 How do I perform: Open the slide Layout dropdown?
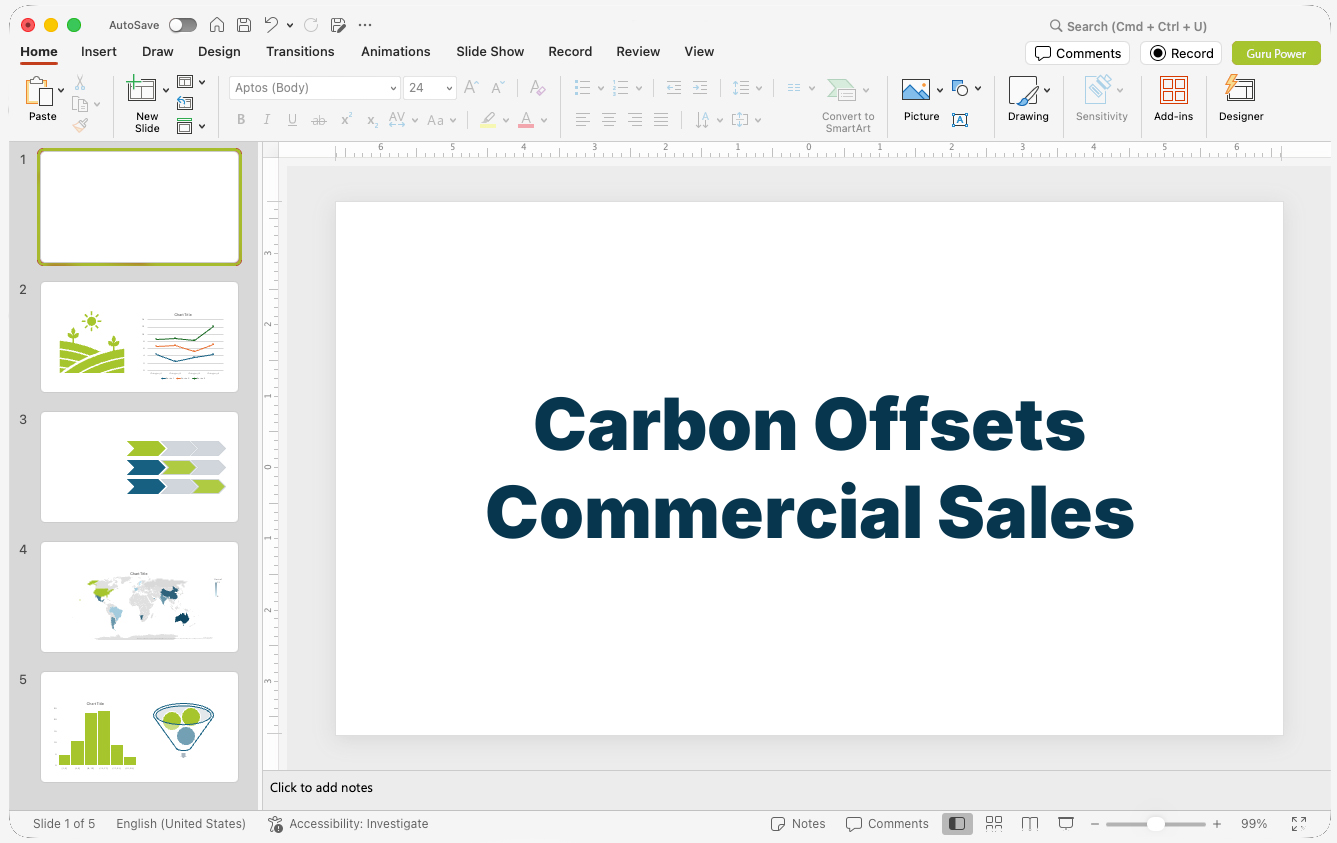pos(191,82)
